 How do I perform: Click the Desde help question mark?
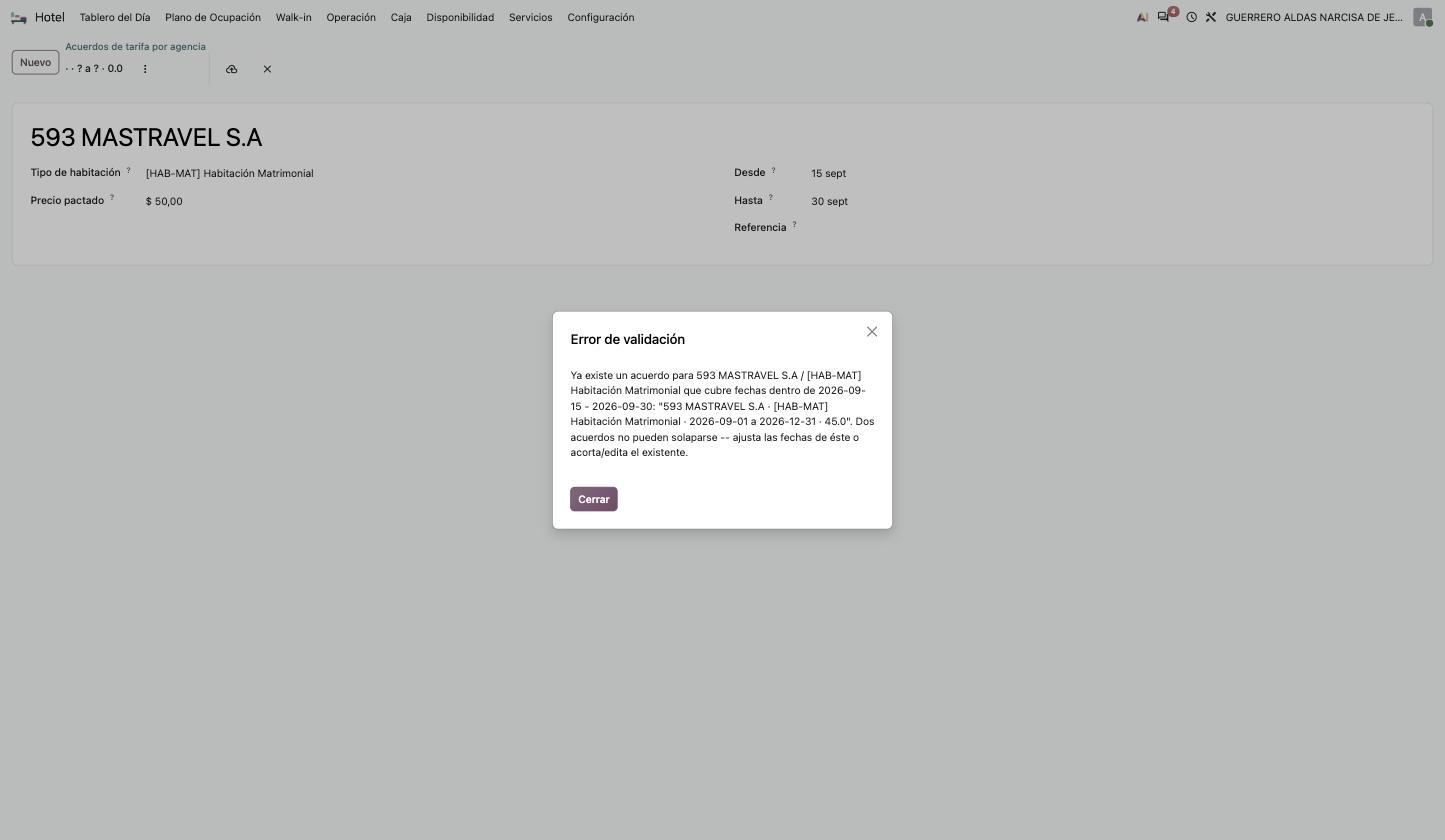[773, 170]
